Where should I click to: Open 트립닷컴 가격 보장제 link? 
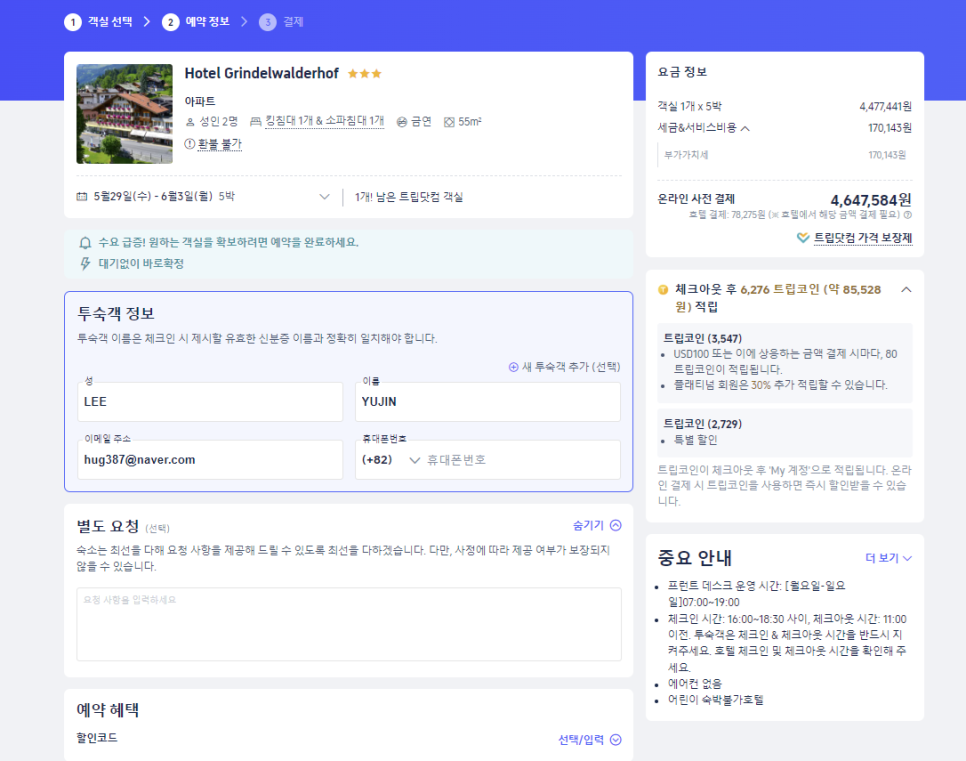coord(862,238)
